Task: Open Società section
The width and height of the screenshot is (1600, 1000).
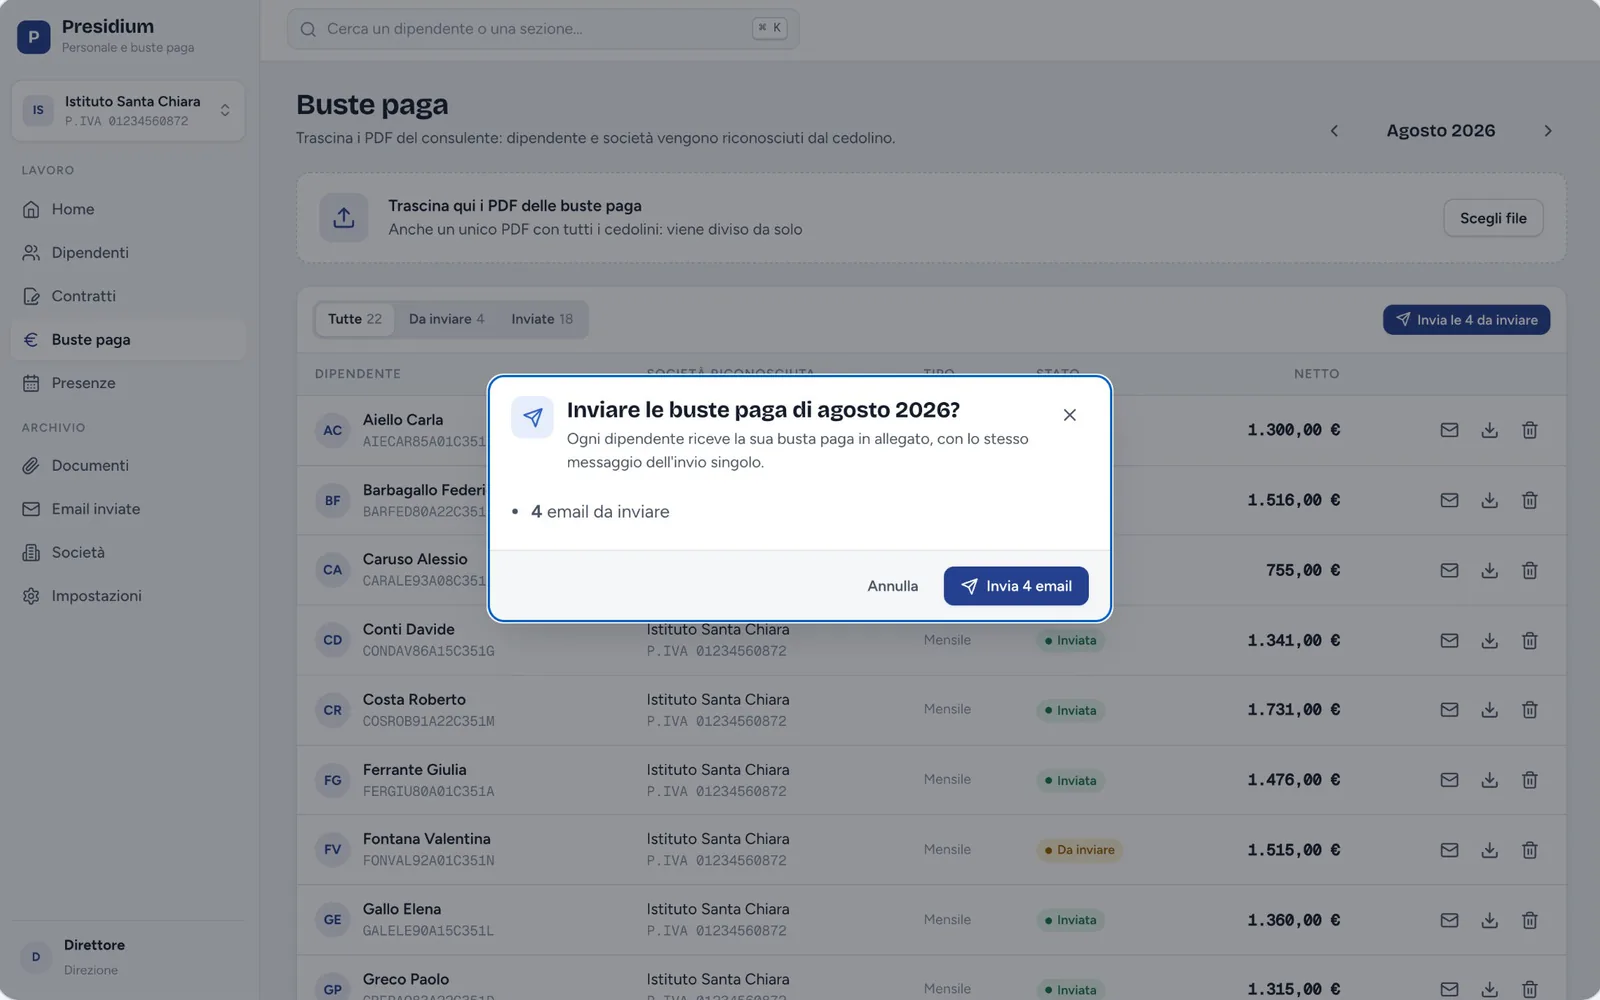Action: coord(128,552)
